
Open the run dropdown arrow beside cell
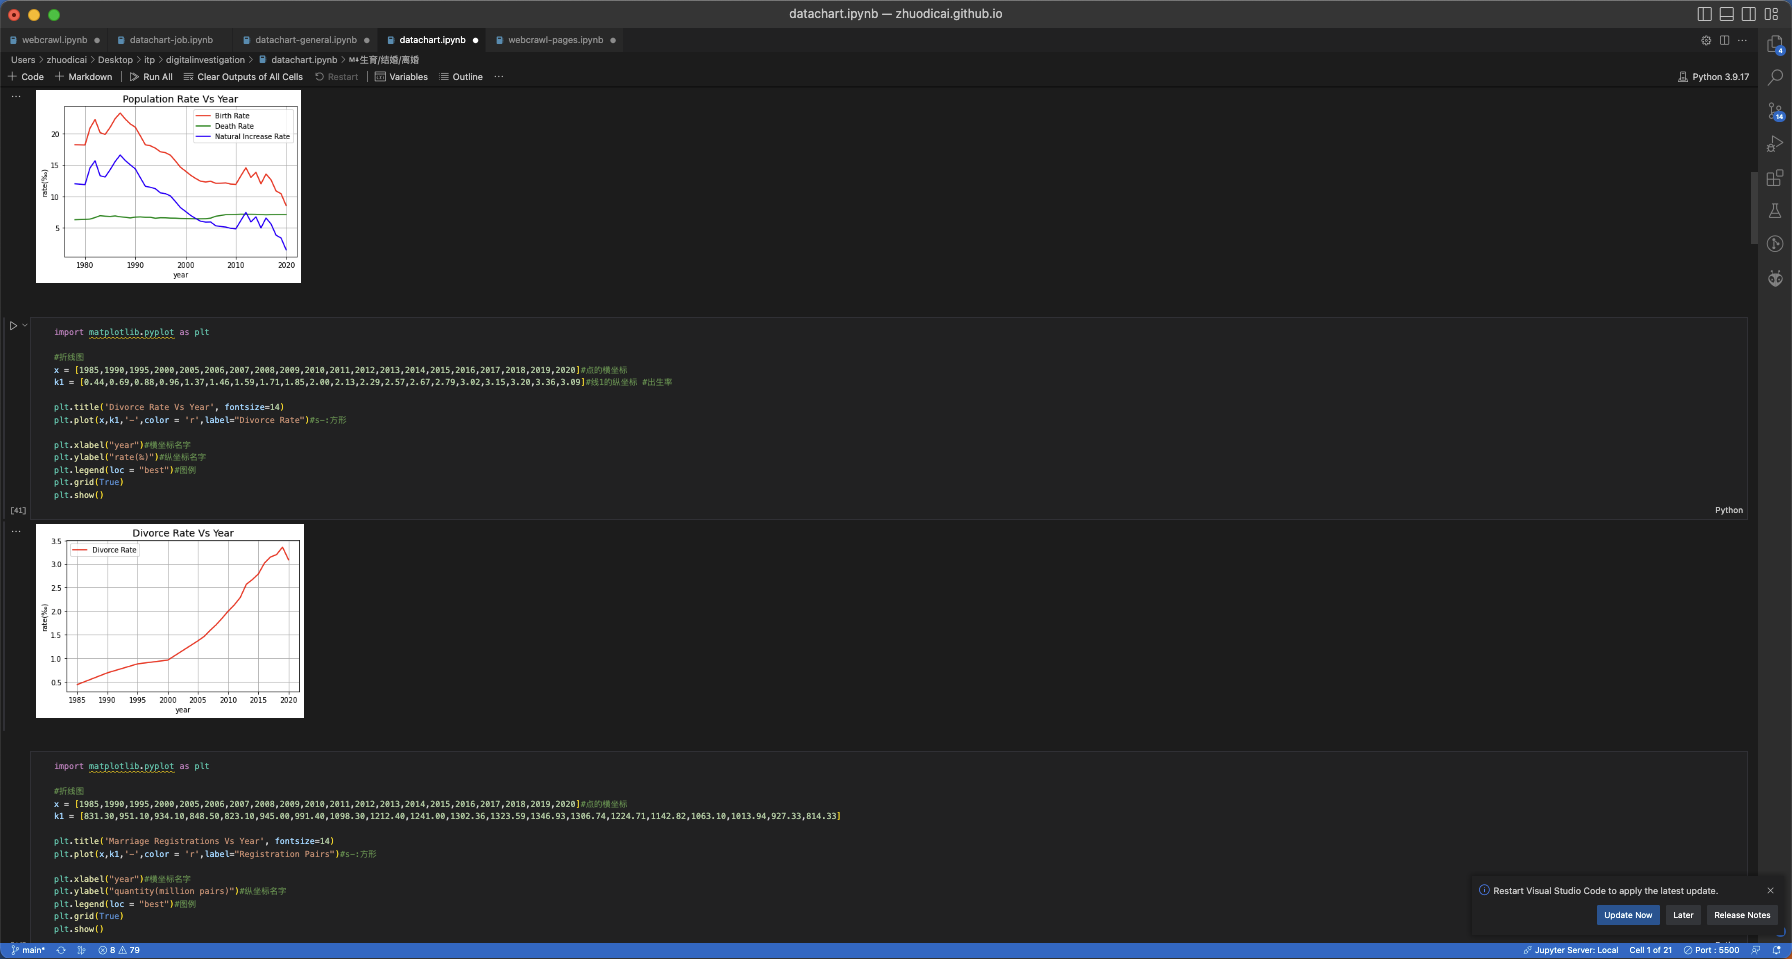click(25, 325)
